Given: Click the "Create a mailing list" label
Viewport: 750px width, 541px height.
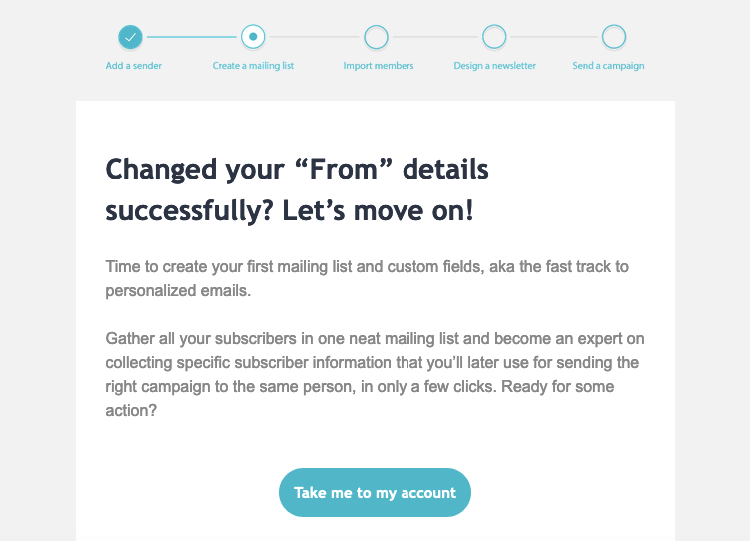Looking at the screenshot, I should (x=253, y=66).
